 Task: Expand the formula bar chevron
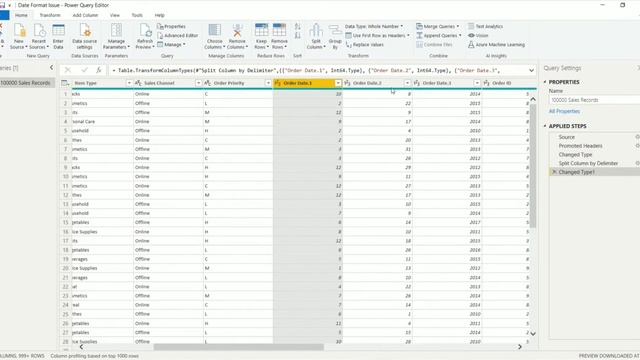tap(531, 71)
